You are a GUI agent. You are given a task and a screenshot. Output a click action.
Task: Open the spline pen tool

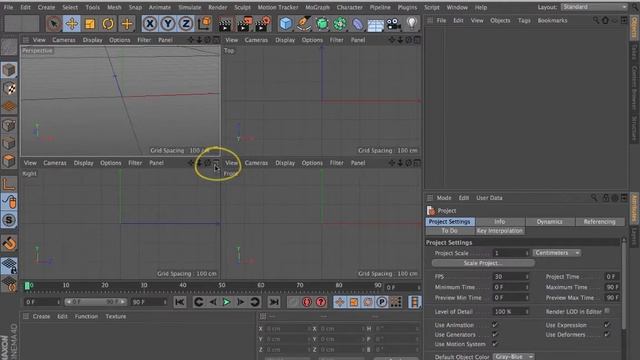[304, 24]
